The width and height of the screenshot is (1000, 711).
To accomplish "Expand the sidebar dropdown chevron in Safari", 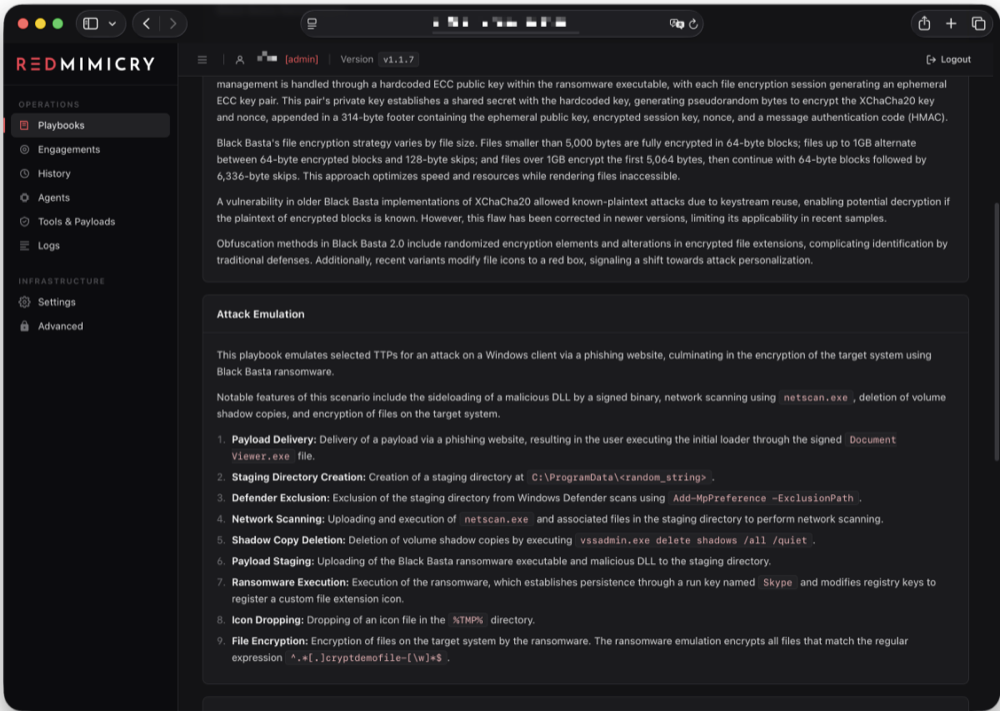I will (x=112, y=24).
